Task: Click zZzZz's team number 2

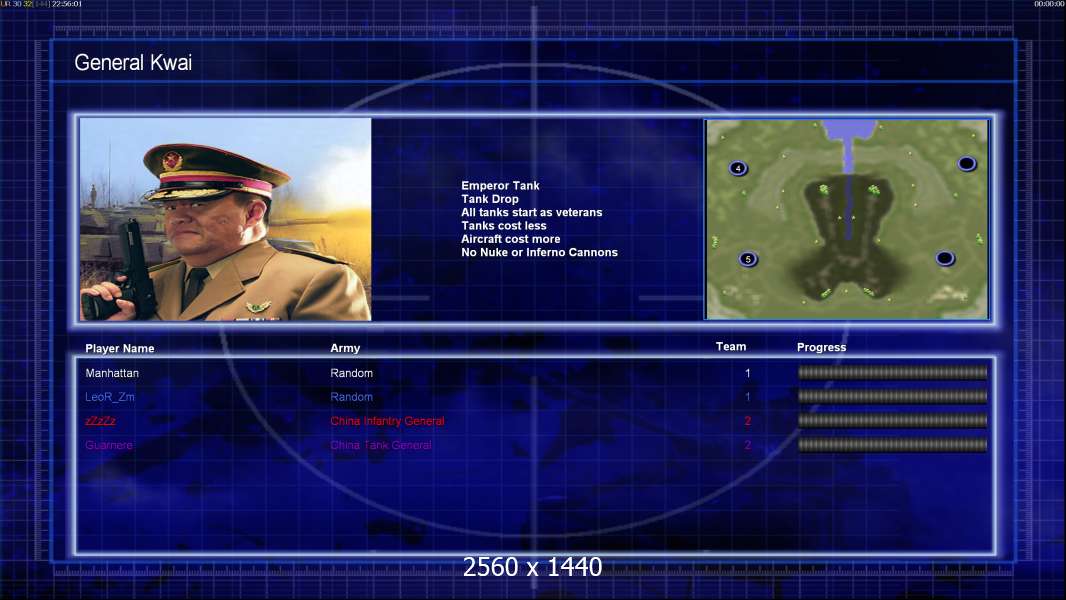Action: 747,421
